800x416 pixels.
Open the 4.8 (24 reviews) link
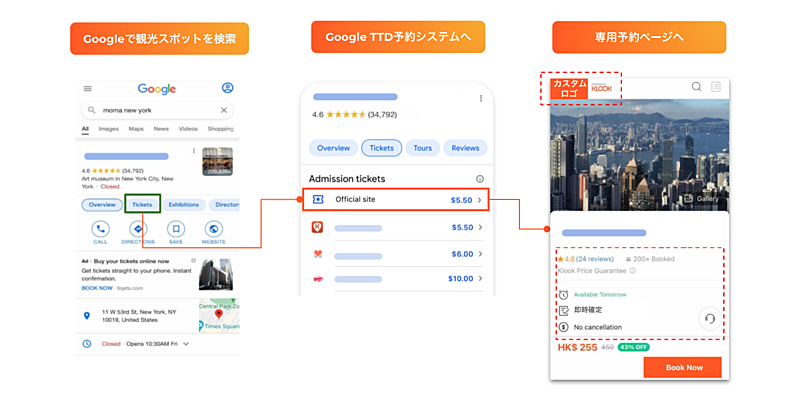pos(586,259)
